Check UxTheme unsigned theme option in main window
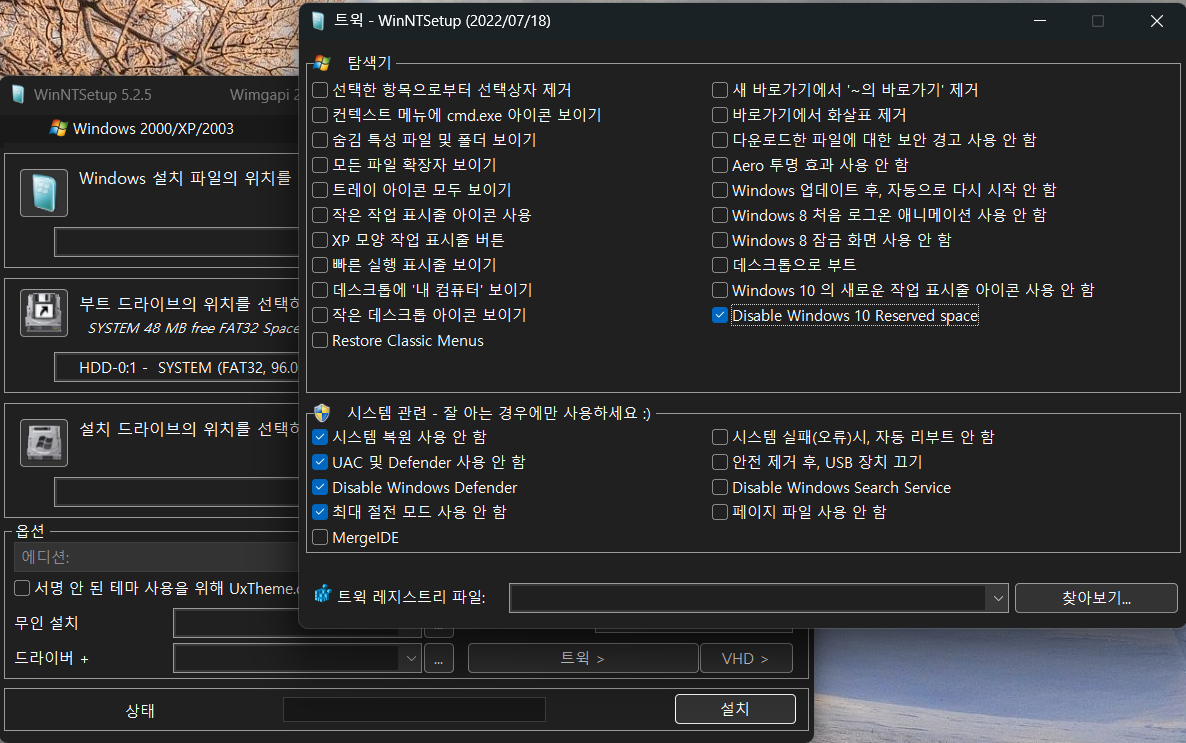This screenshot has width=1186, height=743. coord(22,588)
